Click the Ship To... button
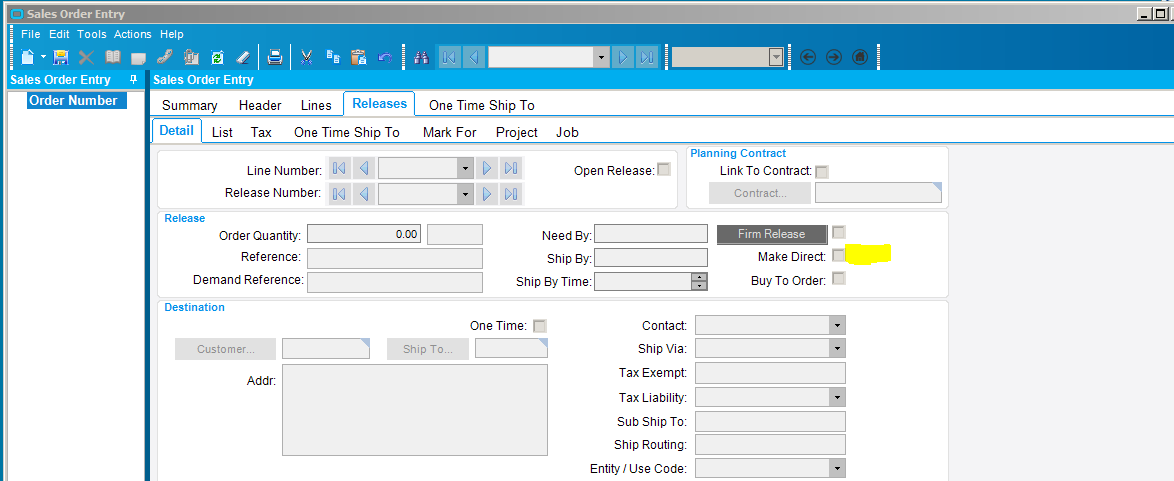 pyautogui.click(x=428, y=349)
